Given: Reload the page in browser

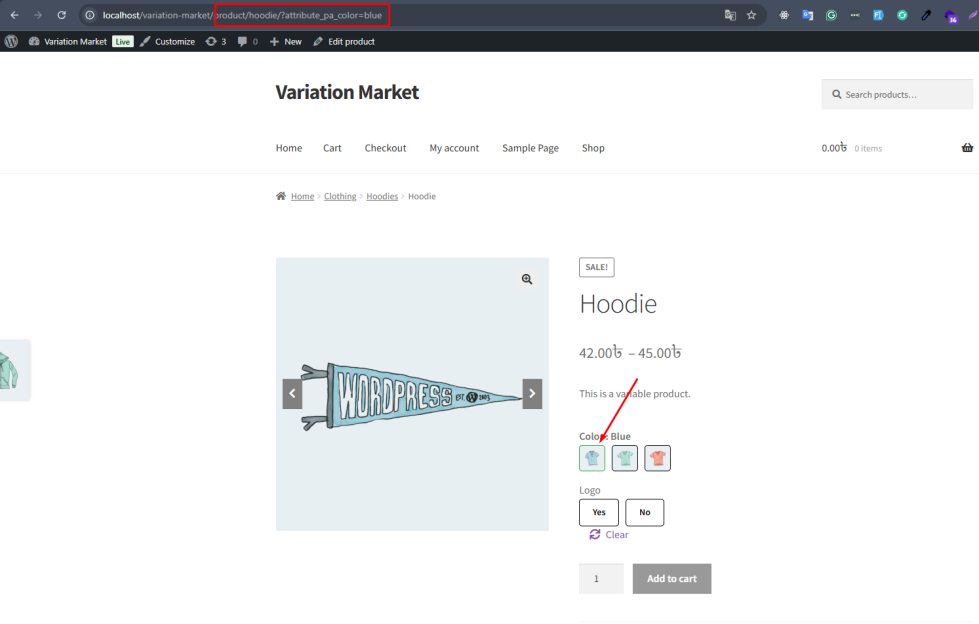Looking at the screenshot, I should [61, 15].
